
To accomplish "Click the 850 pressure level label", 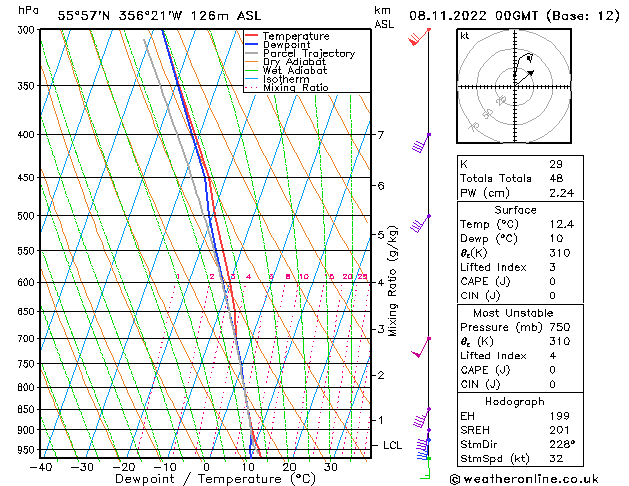I will [28, 409].
